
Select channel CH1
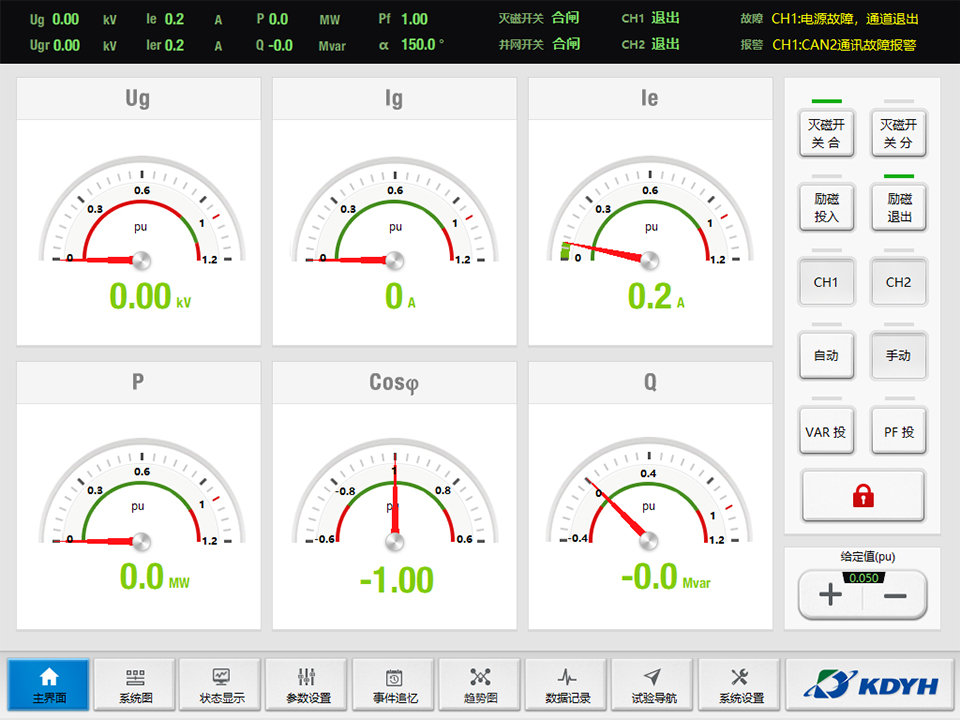pos(826,282)
